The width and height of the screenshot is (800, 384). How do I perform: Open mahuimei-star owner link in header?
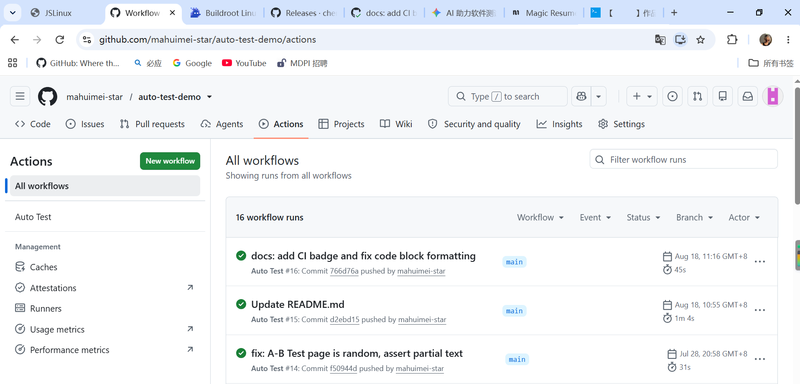click(x=94, y=97)
